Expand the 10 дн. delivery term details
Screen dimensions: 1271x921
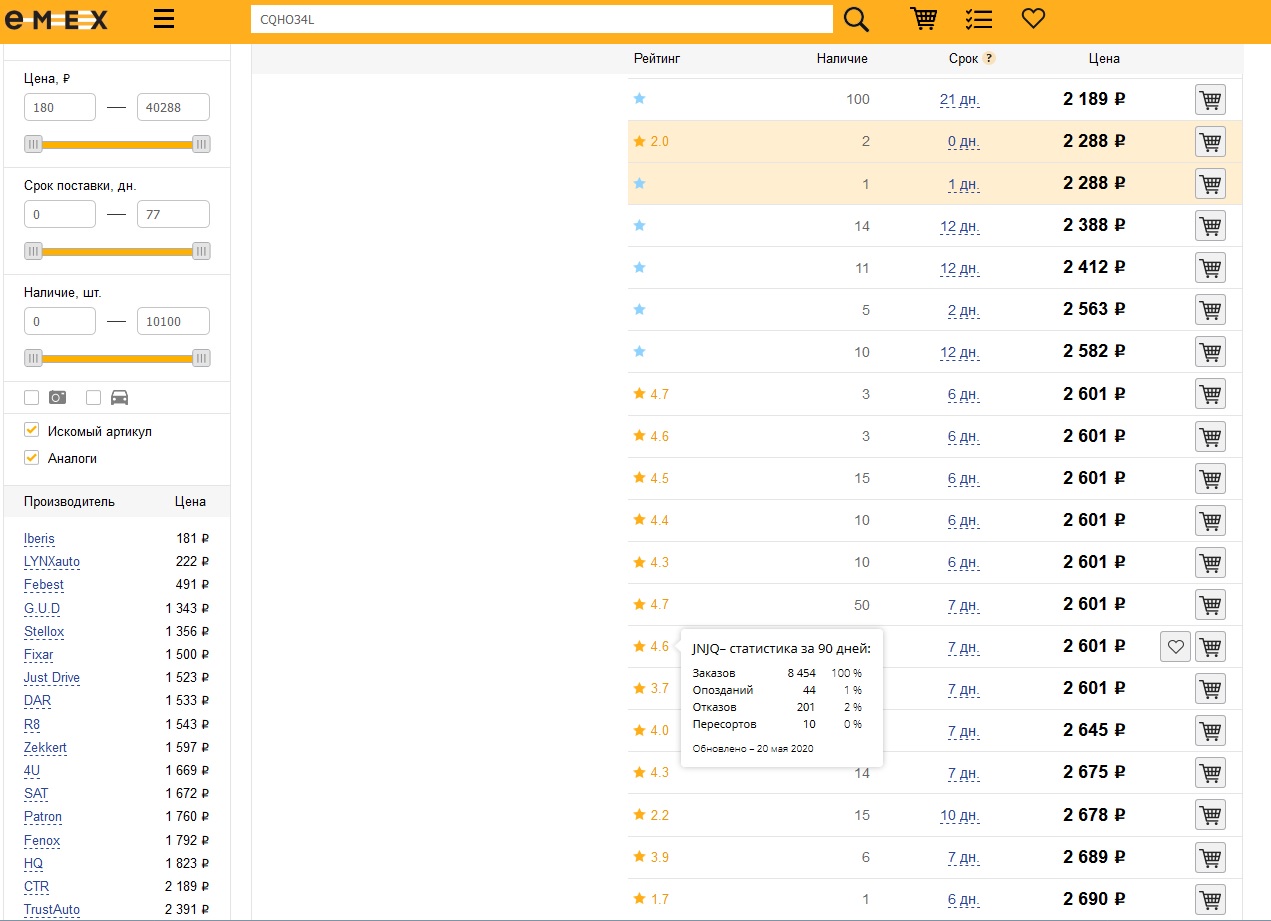[959, 816]
